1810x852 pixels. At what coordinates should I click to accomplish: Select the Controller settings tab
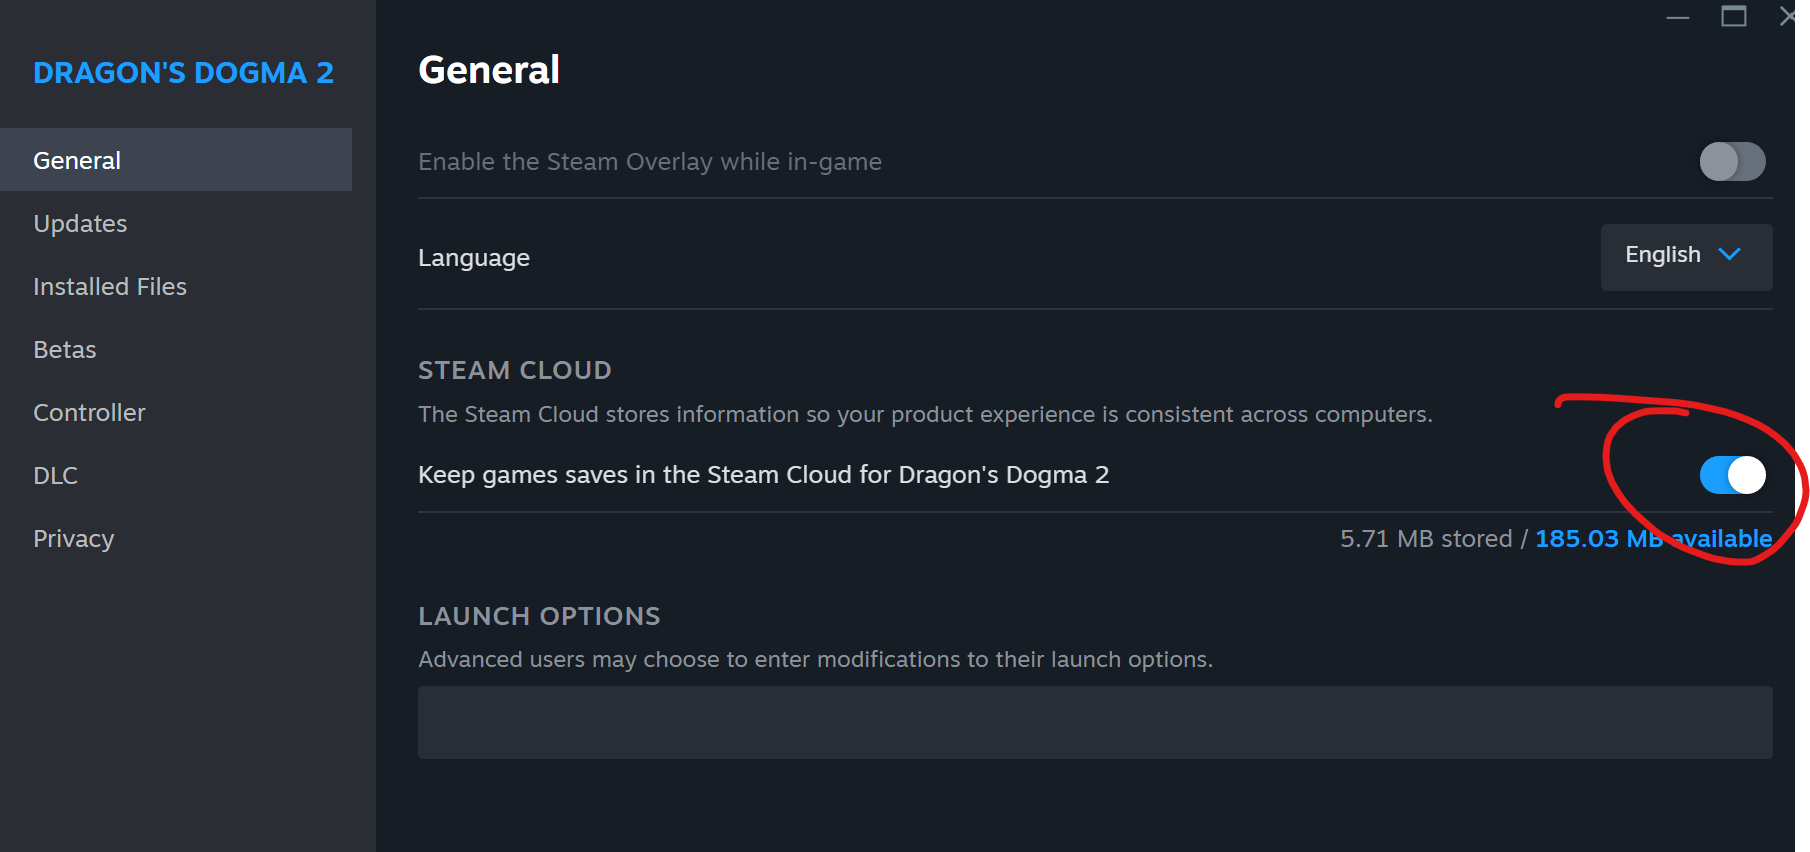point(89,412)
